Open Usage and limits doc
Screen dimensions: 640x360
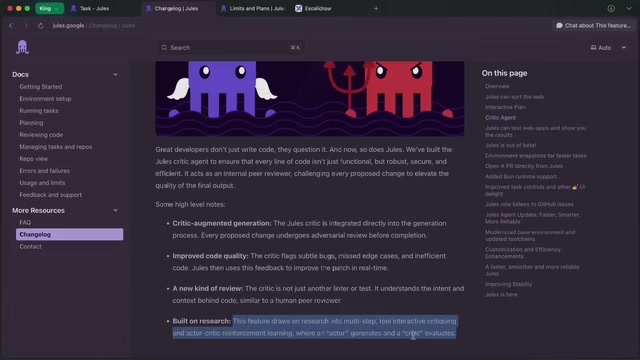[x=42, y=183]
